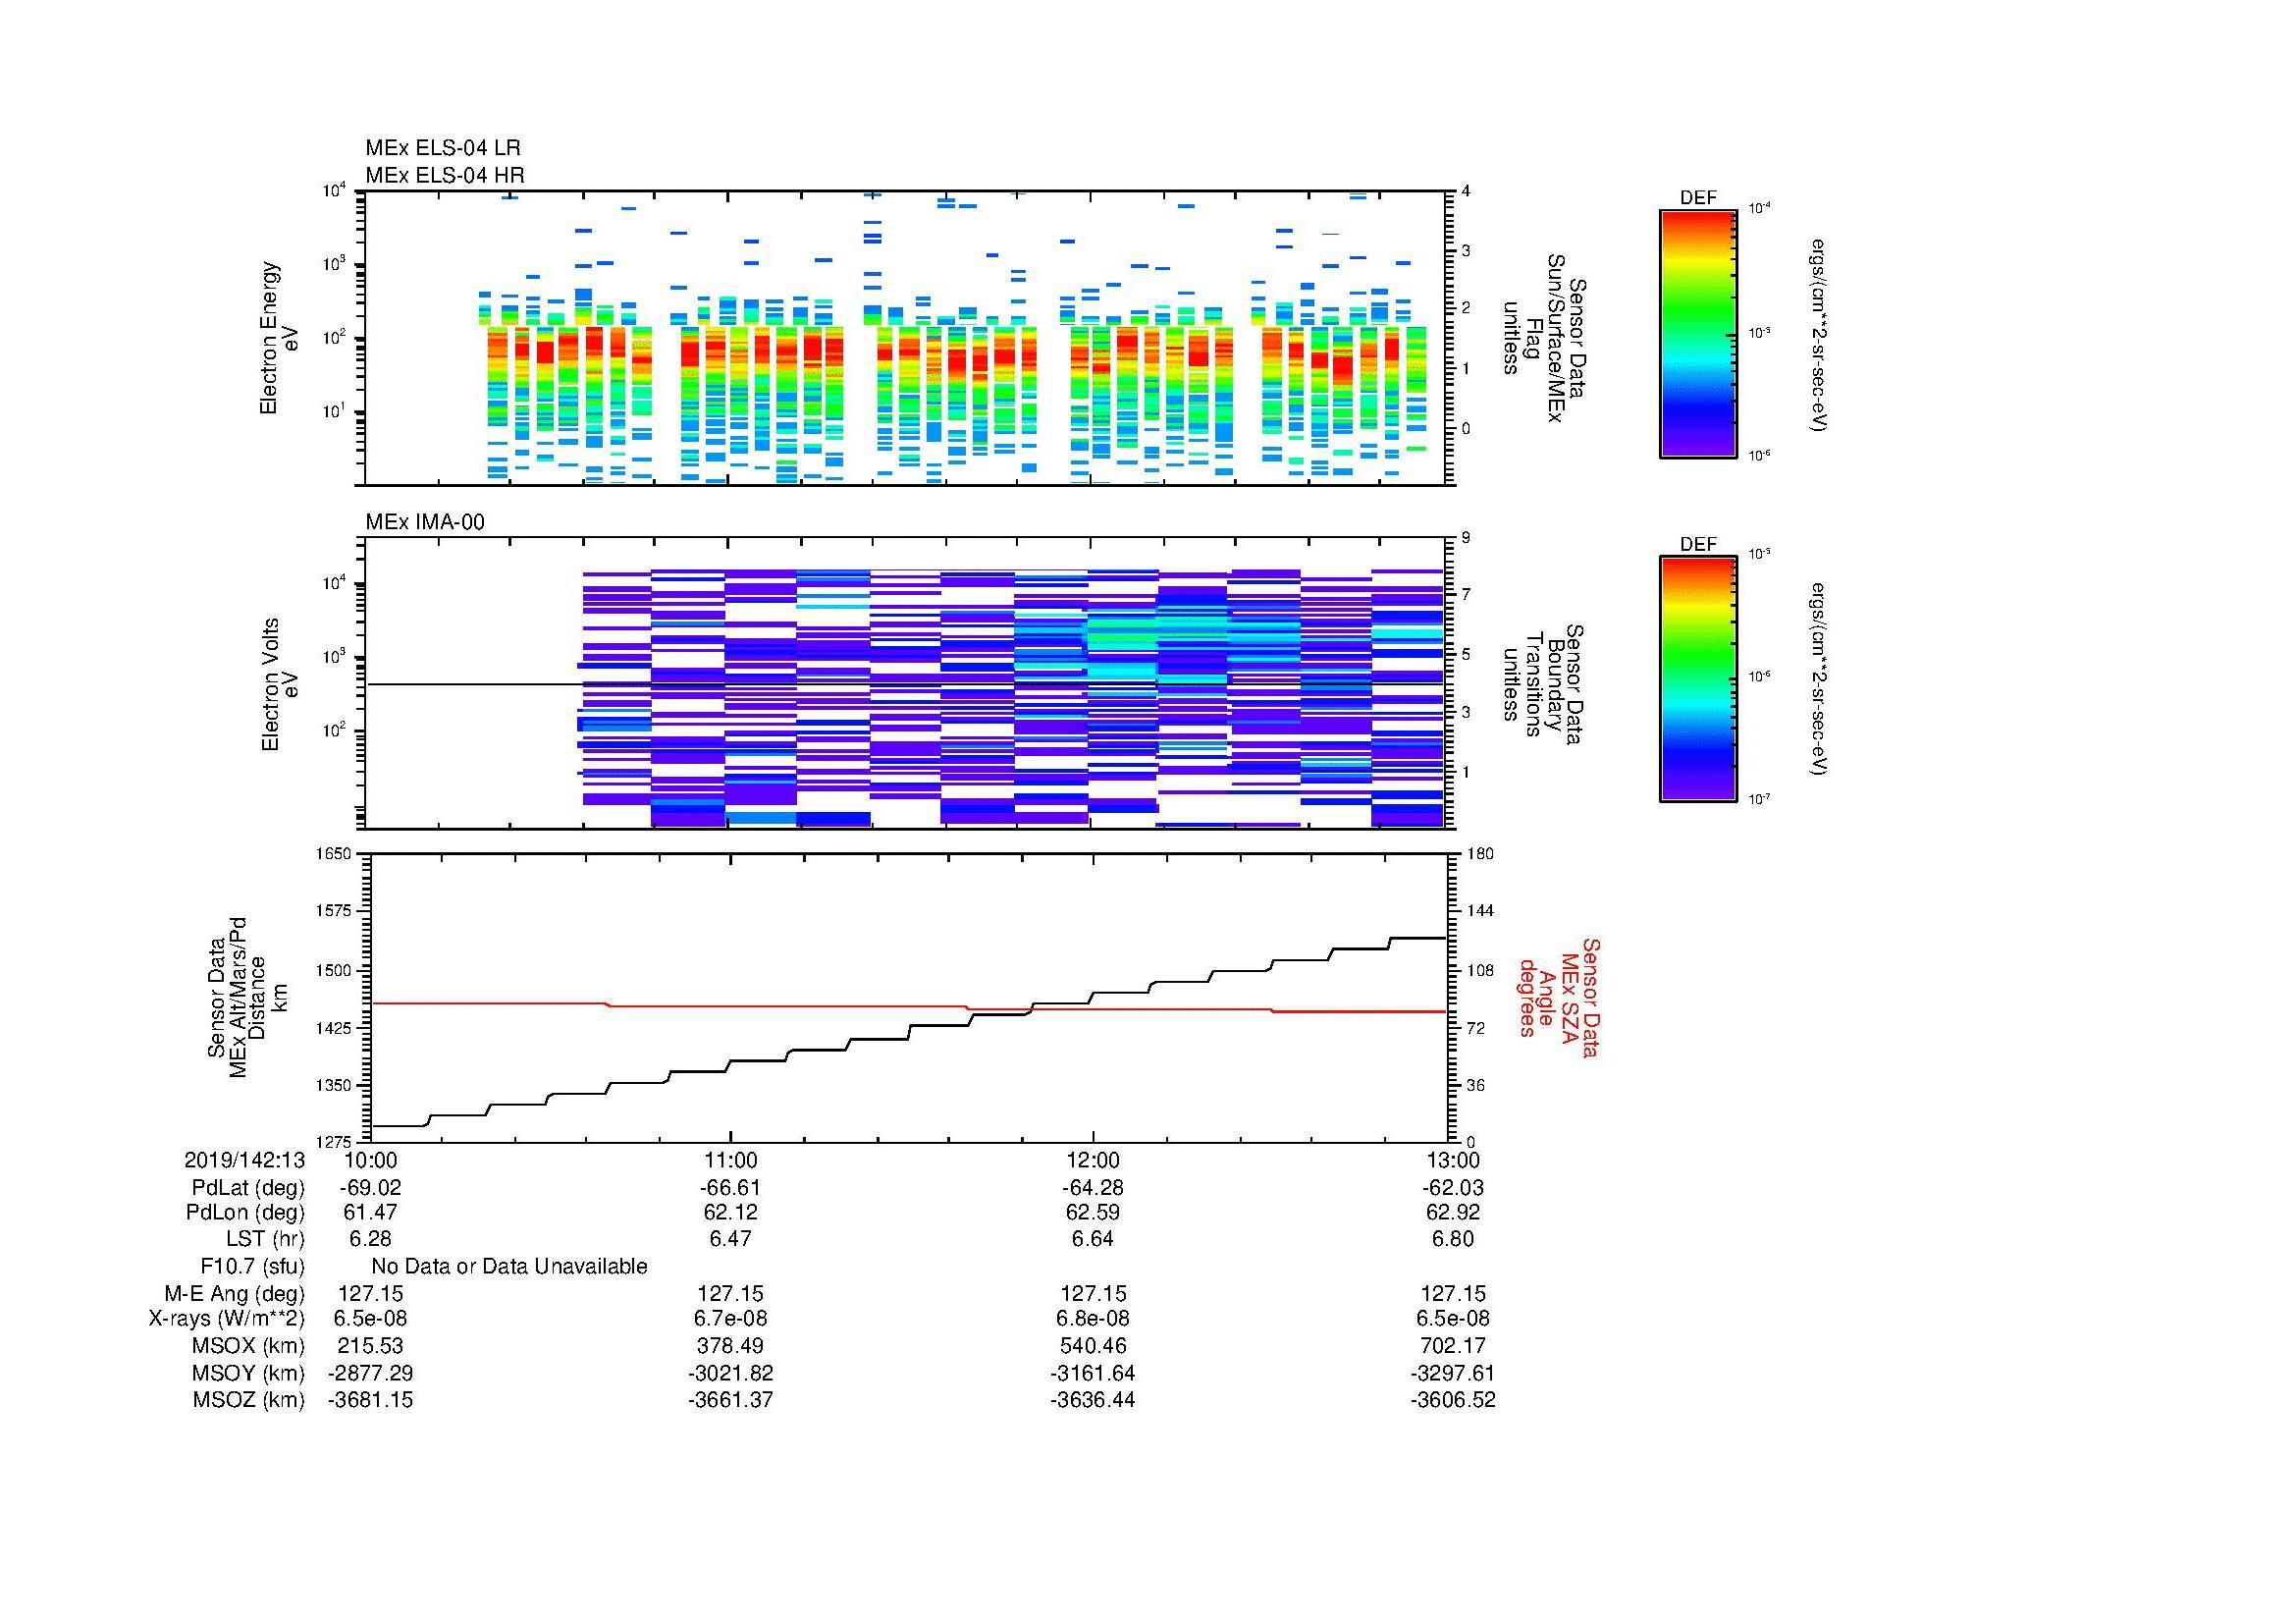Click the MSOZ value -3681.15
The height and width of the screenshot is (1623, 2296).
coord(370,1400)
